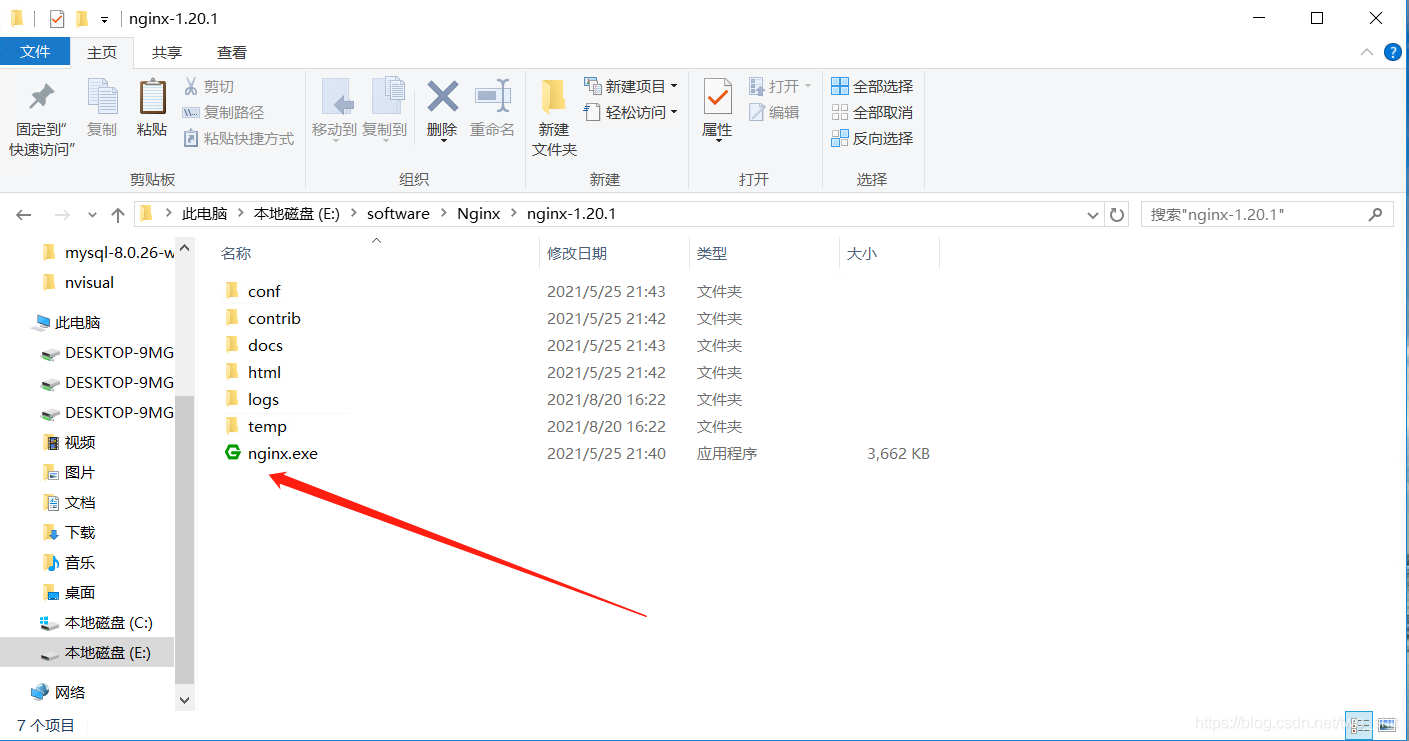Expand the chevron after Nginx in path
This screenshot has height=741, width=1409.
pyautogui.click(x=513, y=214)
